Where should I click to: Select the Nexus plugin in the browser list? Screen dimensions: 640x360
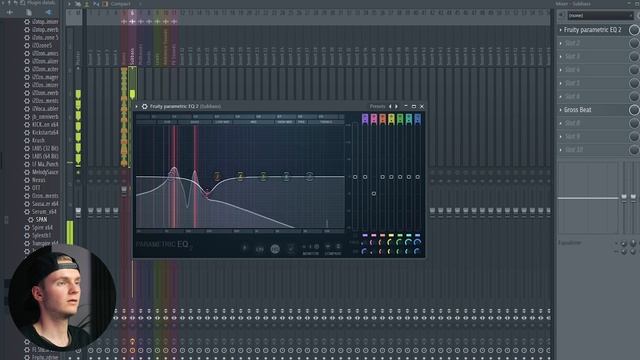click(x=39, y=180)
